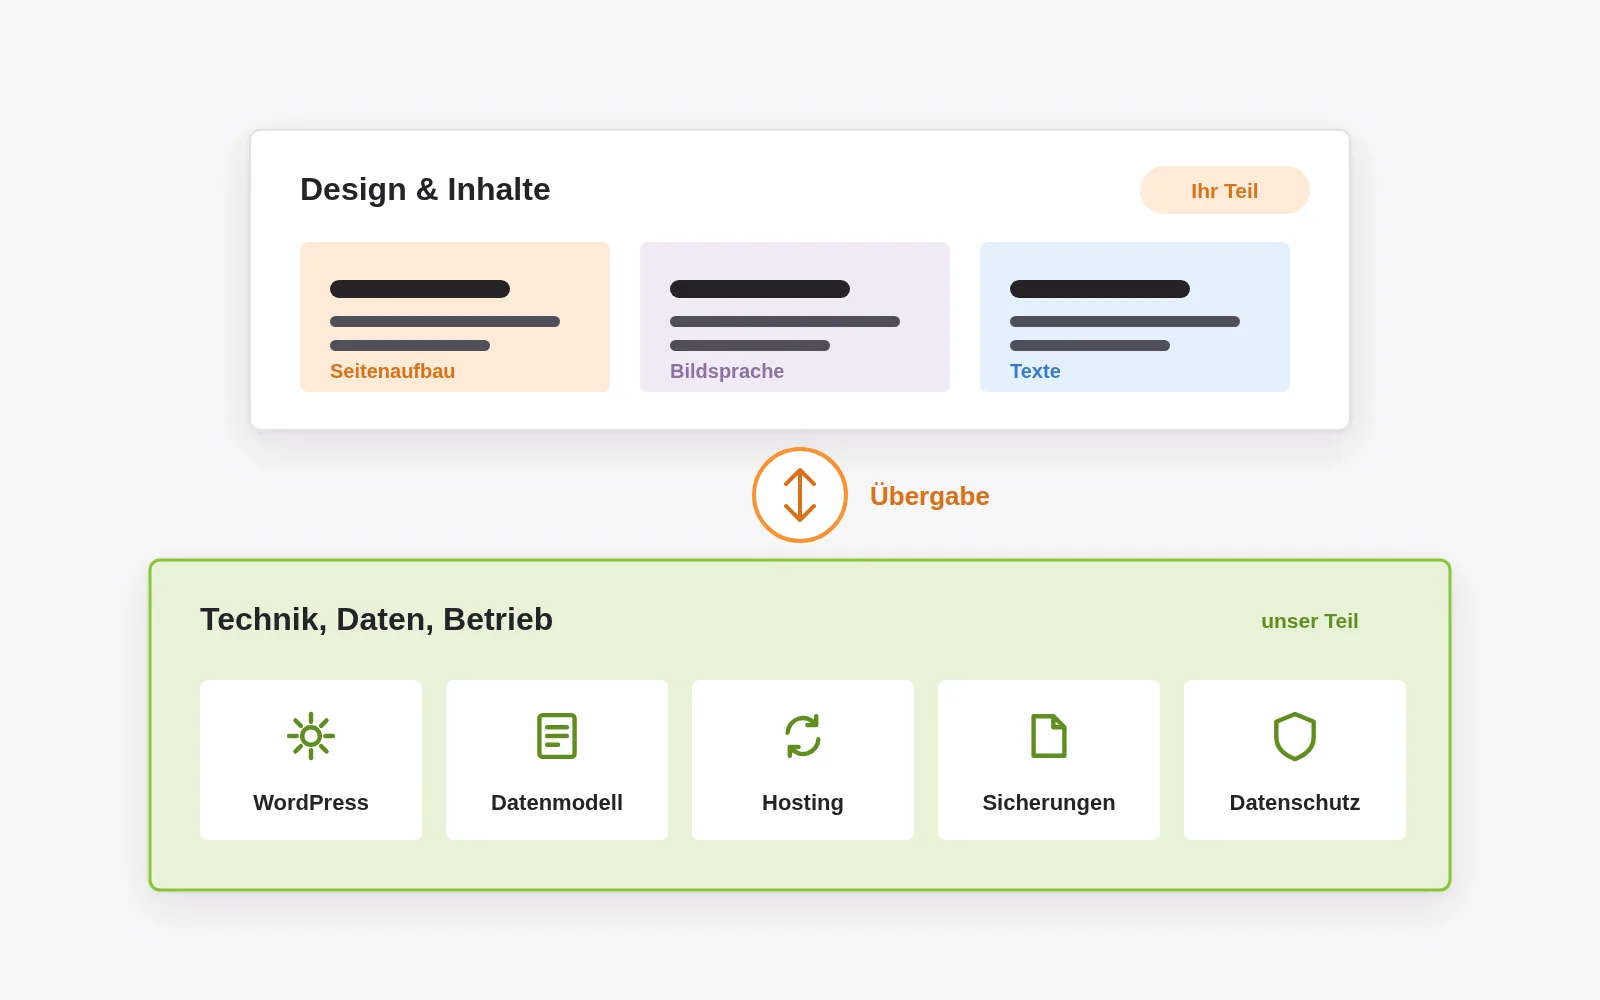Click the WordPress gear icon

(x=311, y=736)
